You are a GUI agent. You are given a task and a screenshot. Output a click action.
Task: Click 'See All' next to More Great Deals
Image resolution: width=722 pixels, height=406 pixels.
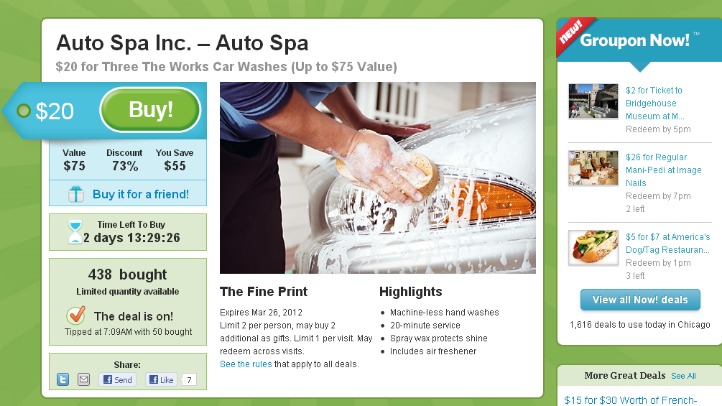point(683,376)
